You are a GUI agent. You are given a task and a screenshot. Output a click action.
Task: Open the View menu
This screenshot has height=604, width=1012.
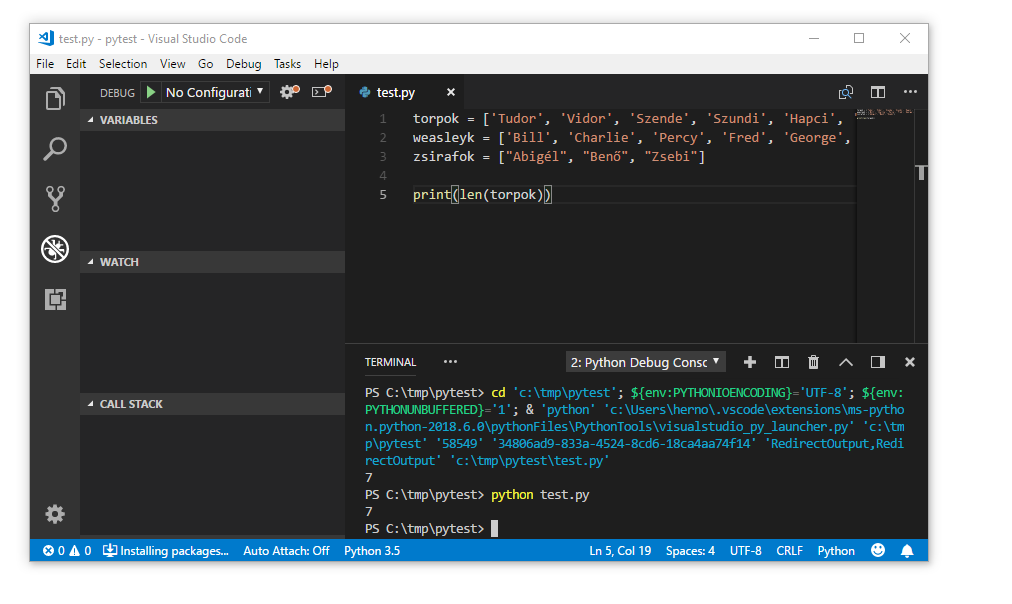[172, 64]
